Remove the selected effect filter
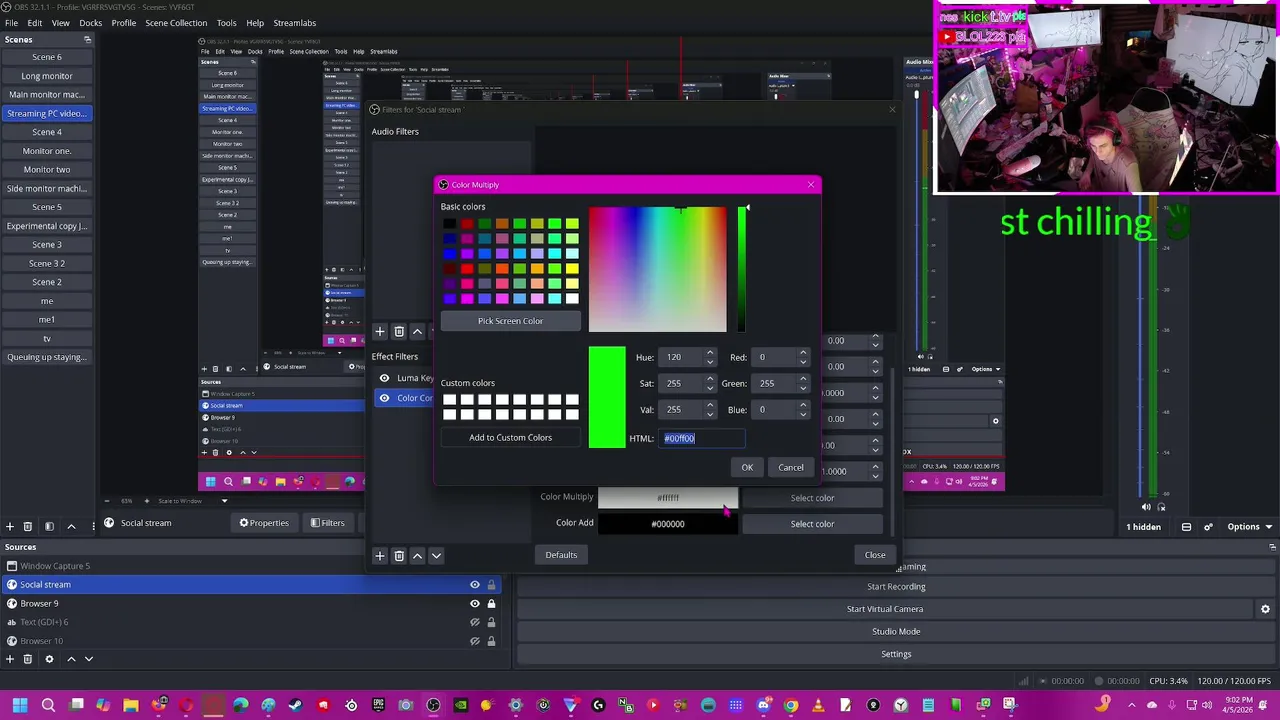This screenshot has height=720, width=1280. (399, 555)
